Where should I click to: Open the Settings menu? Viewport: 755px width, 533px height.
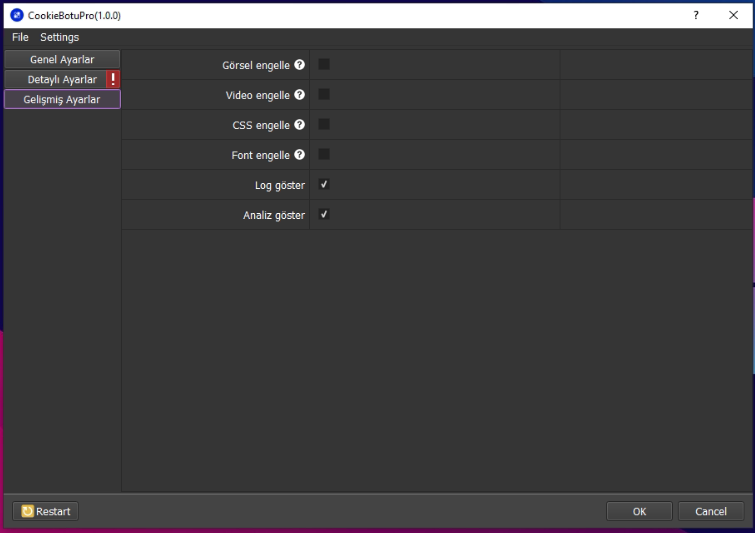point(59,37)
